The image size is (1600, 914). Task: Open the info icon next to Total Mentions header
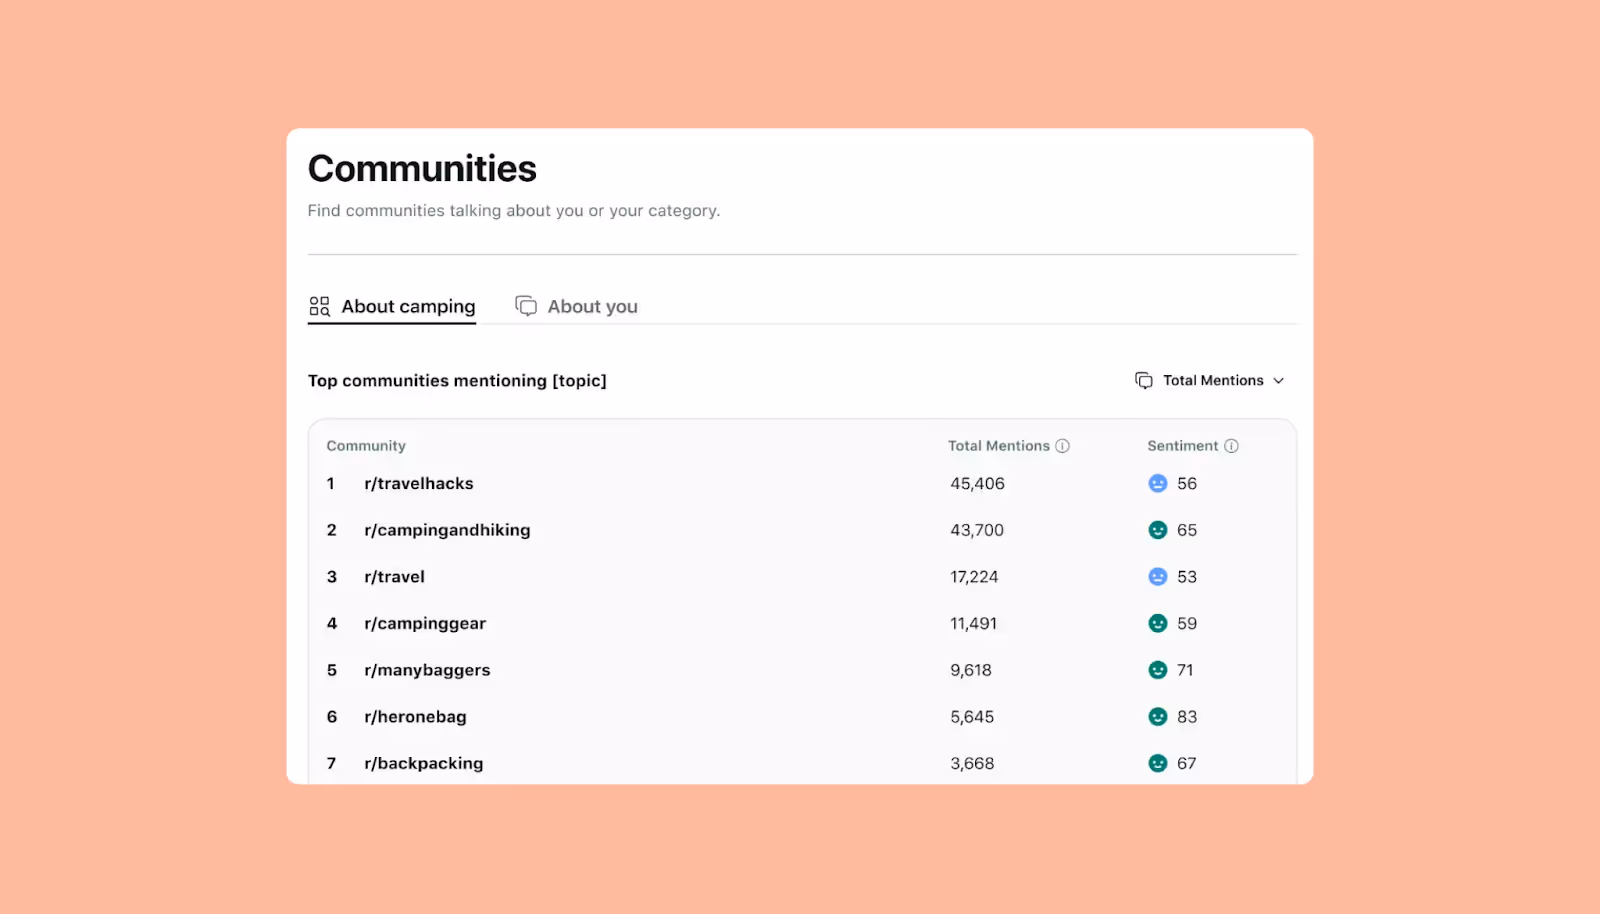tap(1064, 446)
